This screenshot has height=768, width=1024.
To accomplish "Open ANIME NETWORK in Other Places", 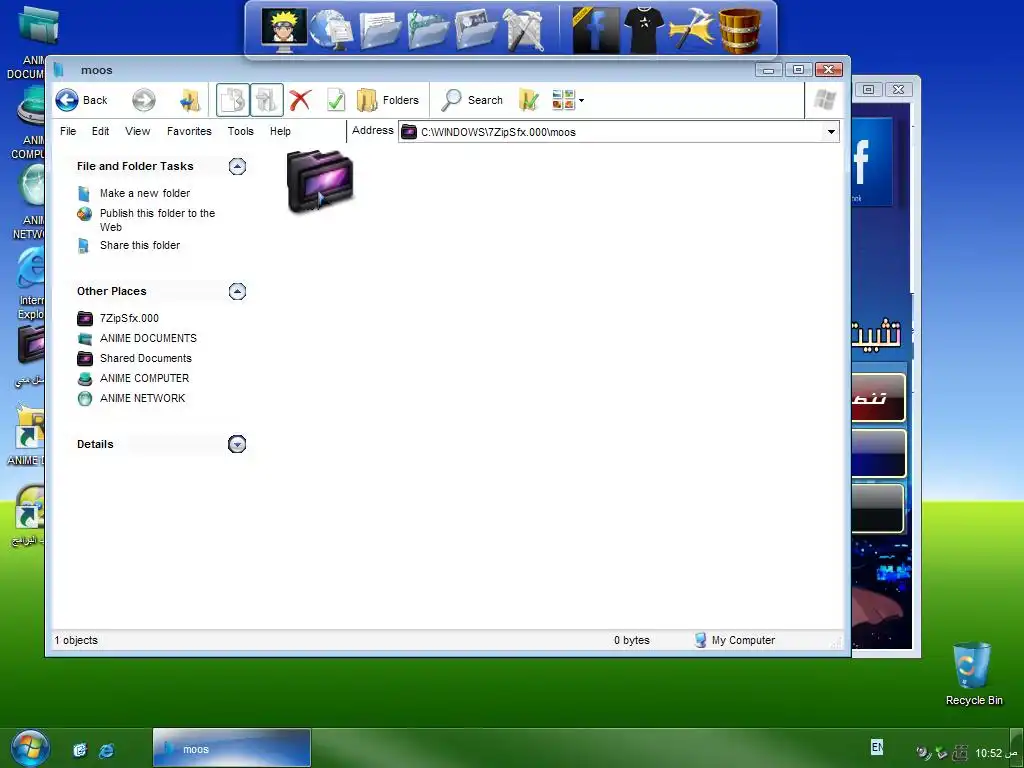I will [x=142, y=398].
